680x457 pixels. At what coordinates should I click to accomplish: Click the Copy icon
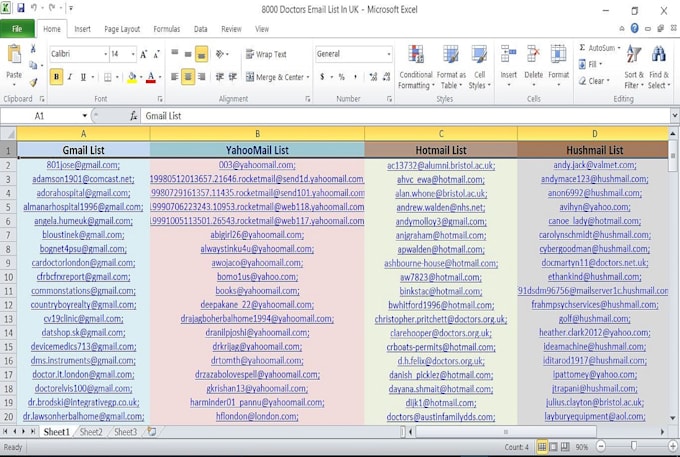[x=33, y=65]
